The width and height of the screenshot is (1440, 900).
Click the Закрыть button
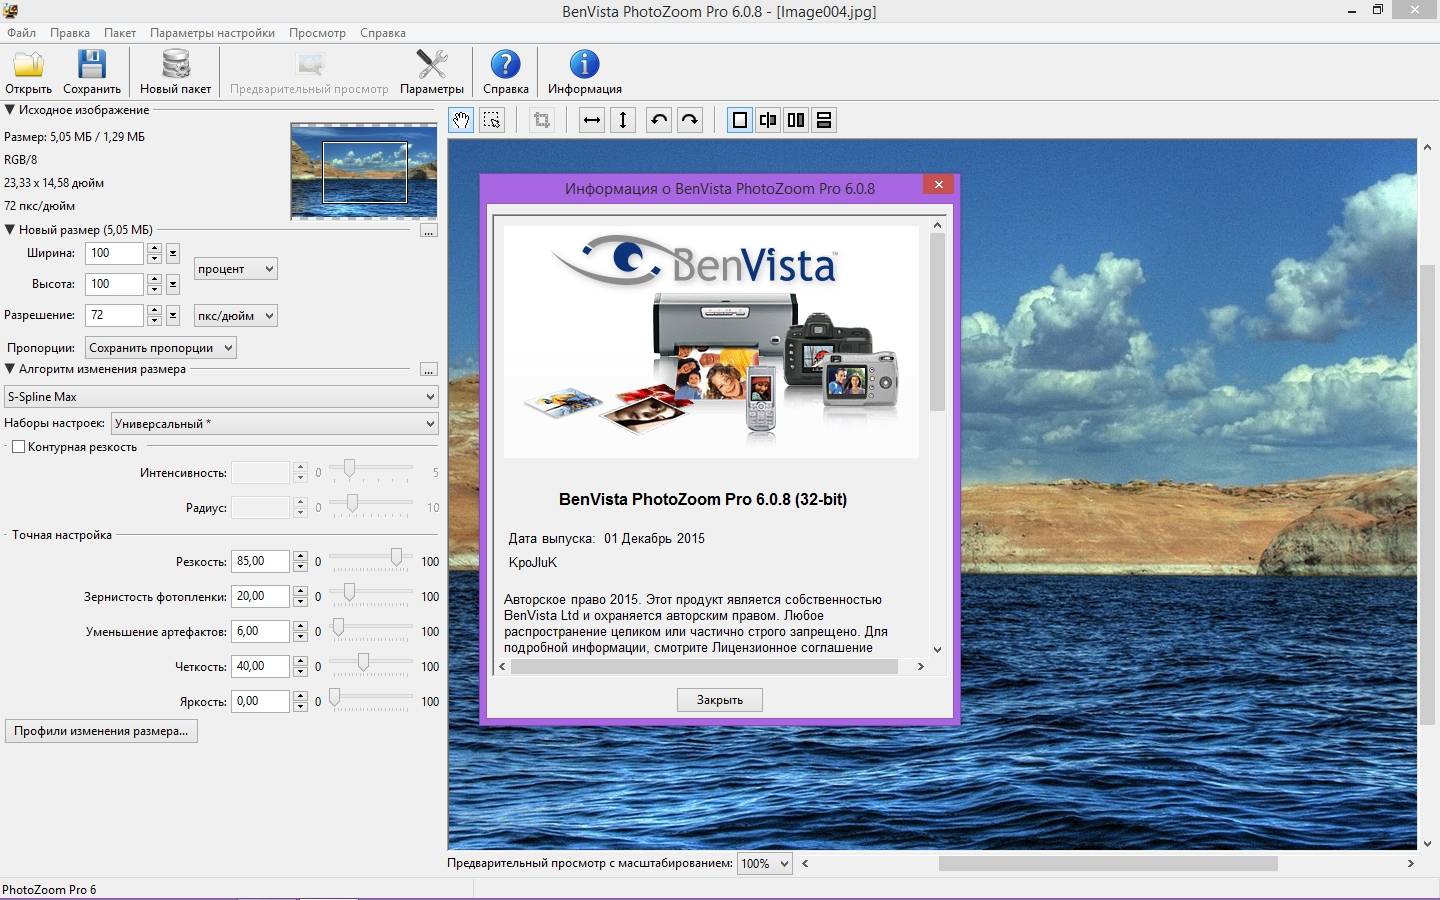tap(720, 700)
